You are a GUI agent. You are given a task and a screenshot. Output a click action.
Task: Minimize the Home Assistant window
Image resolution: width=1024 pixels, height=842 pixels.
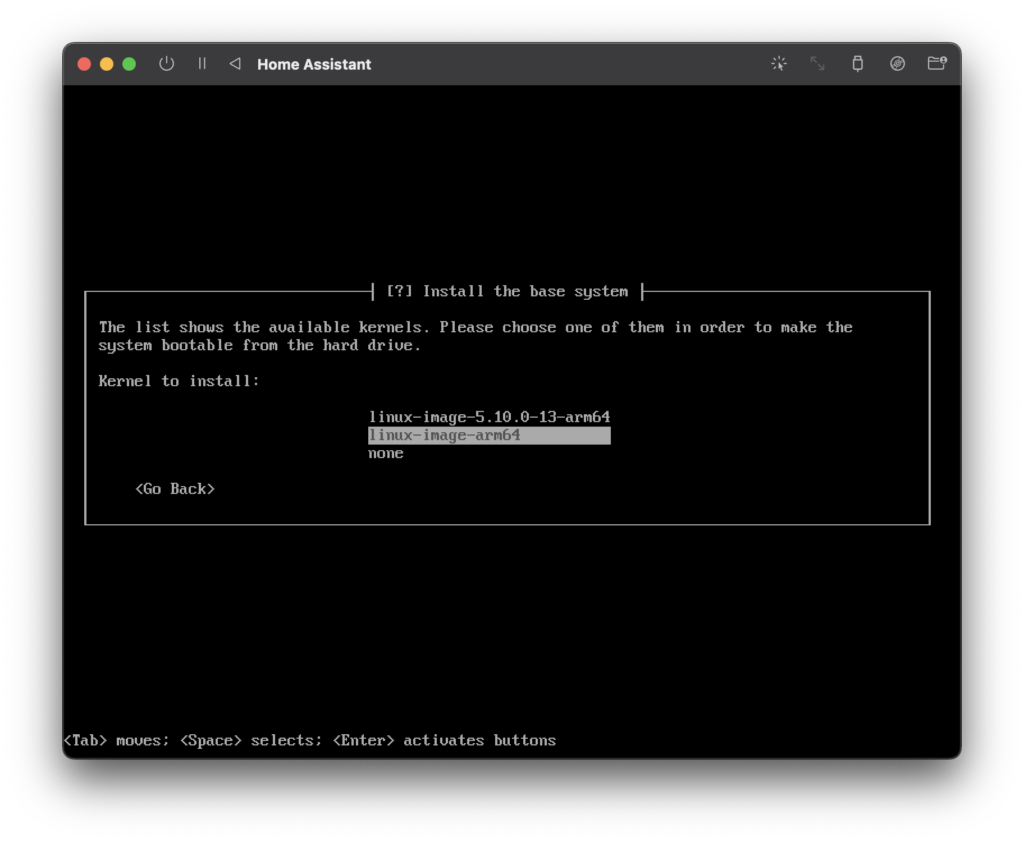pos(106,64)
